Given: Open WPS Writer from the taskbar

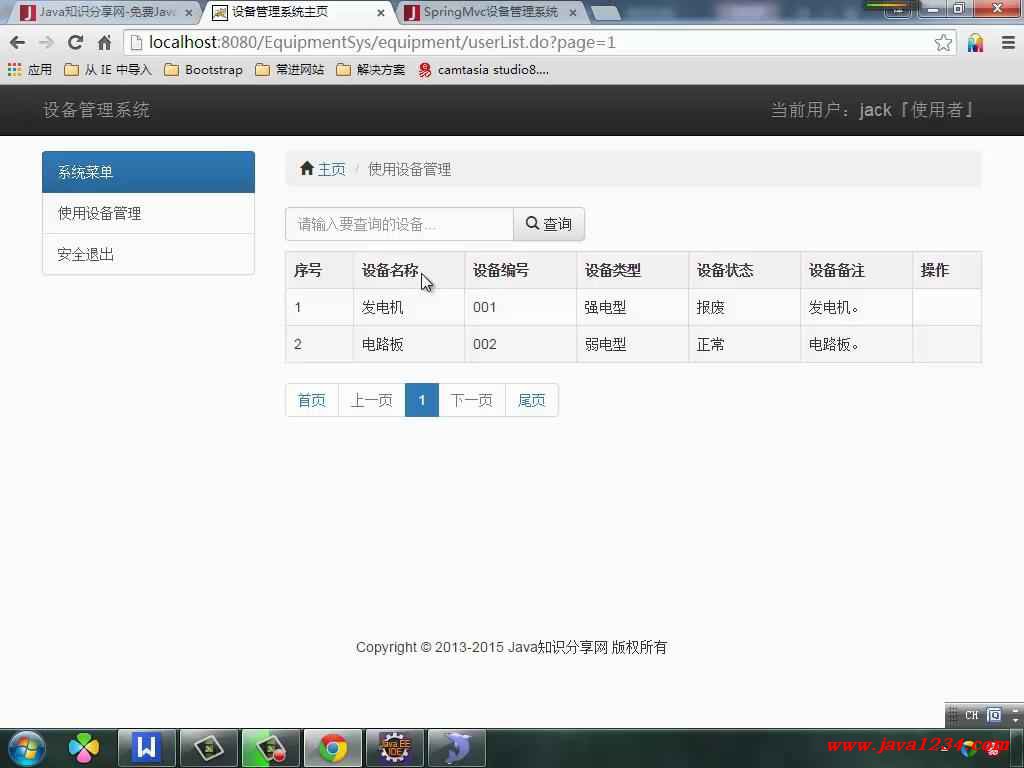Looking at the screenshot, I should tap(147, 748).
